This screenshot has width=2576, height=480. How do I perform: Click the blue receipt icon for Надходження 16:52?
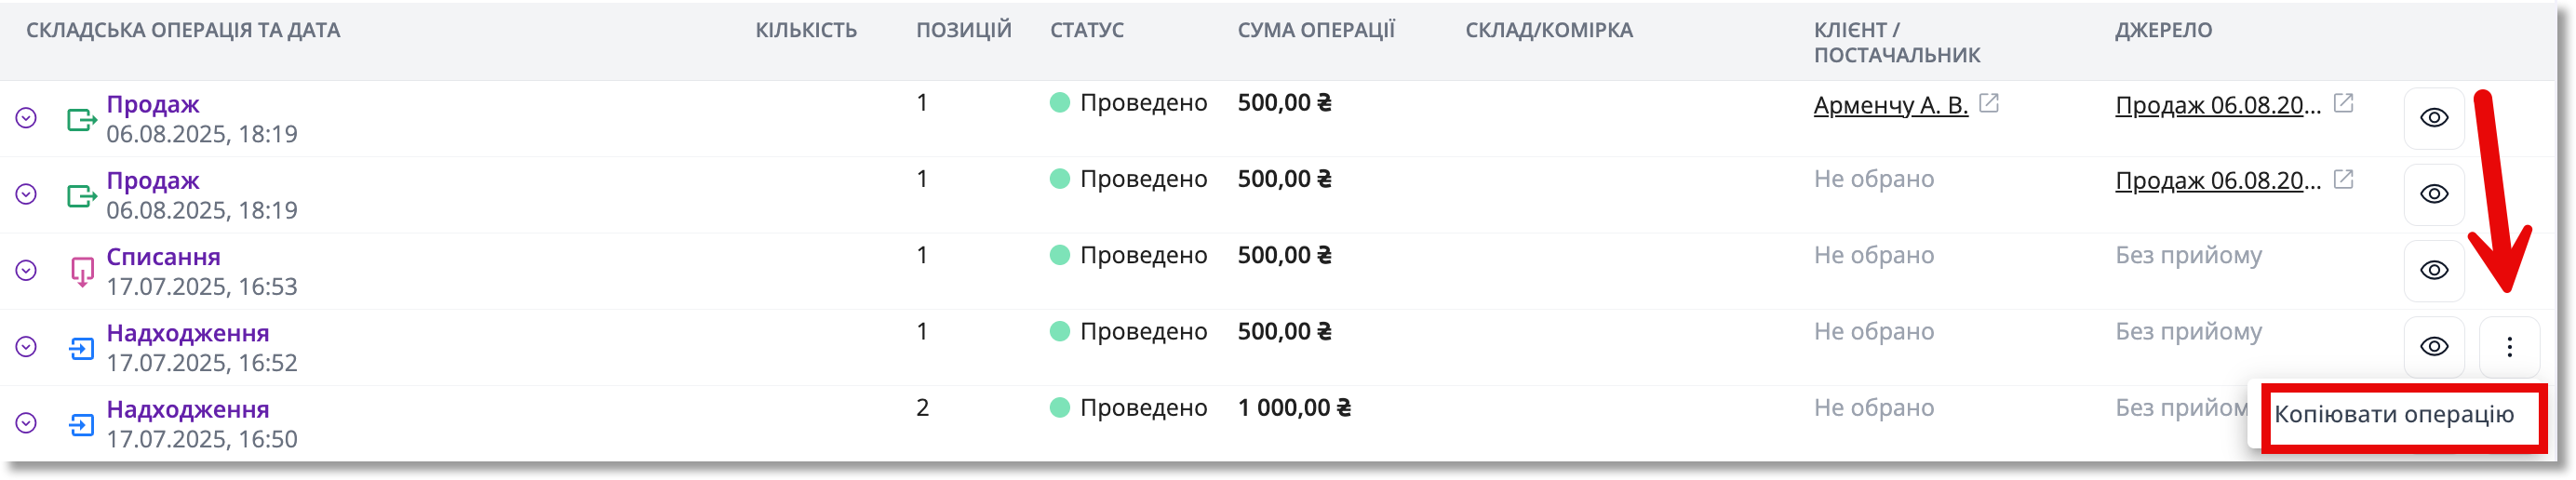coord(82,348)
